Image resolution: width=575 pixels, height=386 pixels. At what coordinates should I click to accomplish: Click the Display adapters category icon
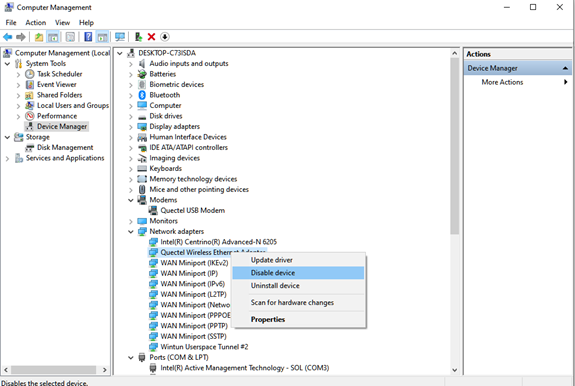[142, 126]
